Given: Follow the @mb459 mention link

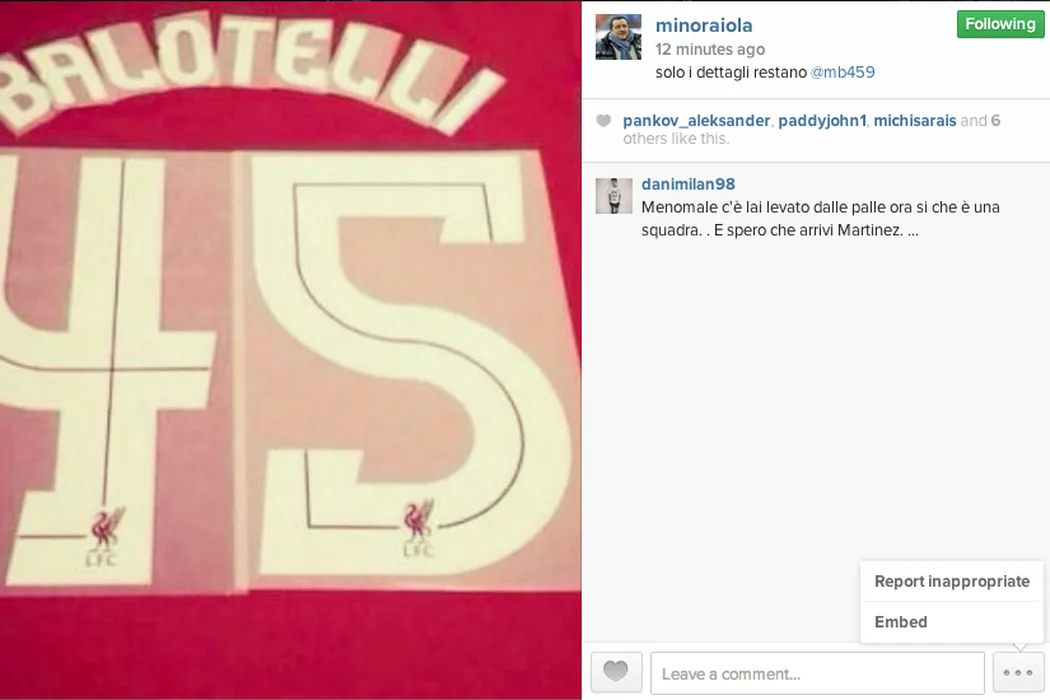Looking at the screenshot, I should click(842, 72).
